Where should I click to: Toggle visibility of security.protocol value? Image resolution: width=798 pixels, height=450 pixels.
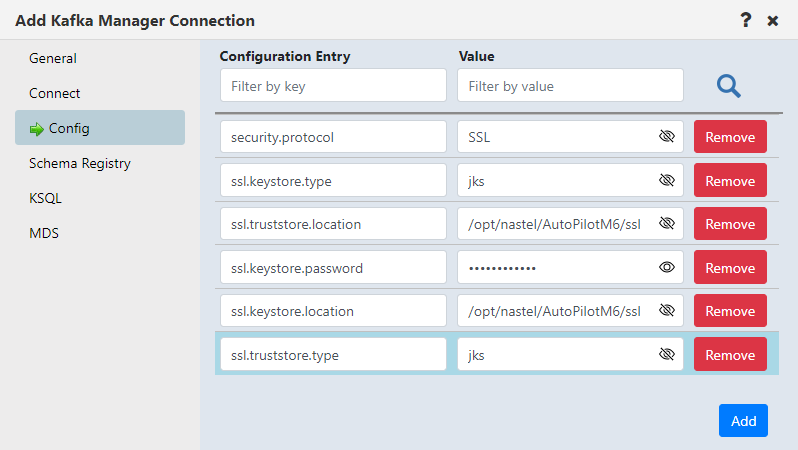(667, 136)
